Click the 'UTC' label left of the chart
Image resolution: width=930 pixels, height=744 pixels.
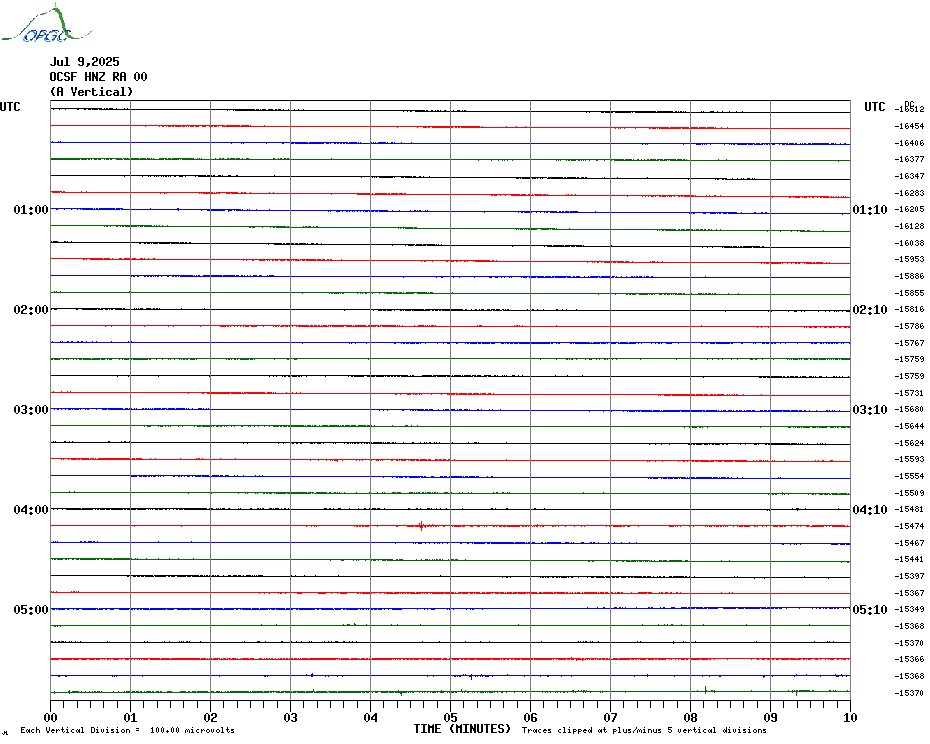click(x=10, y=107)
